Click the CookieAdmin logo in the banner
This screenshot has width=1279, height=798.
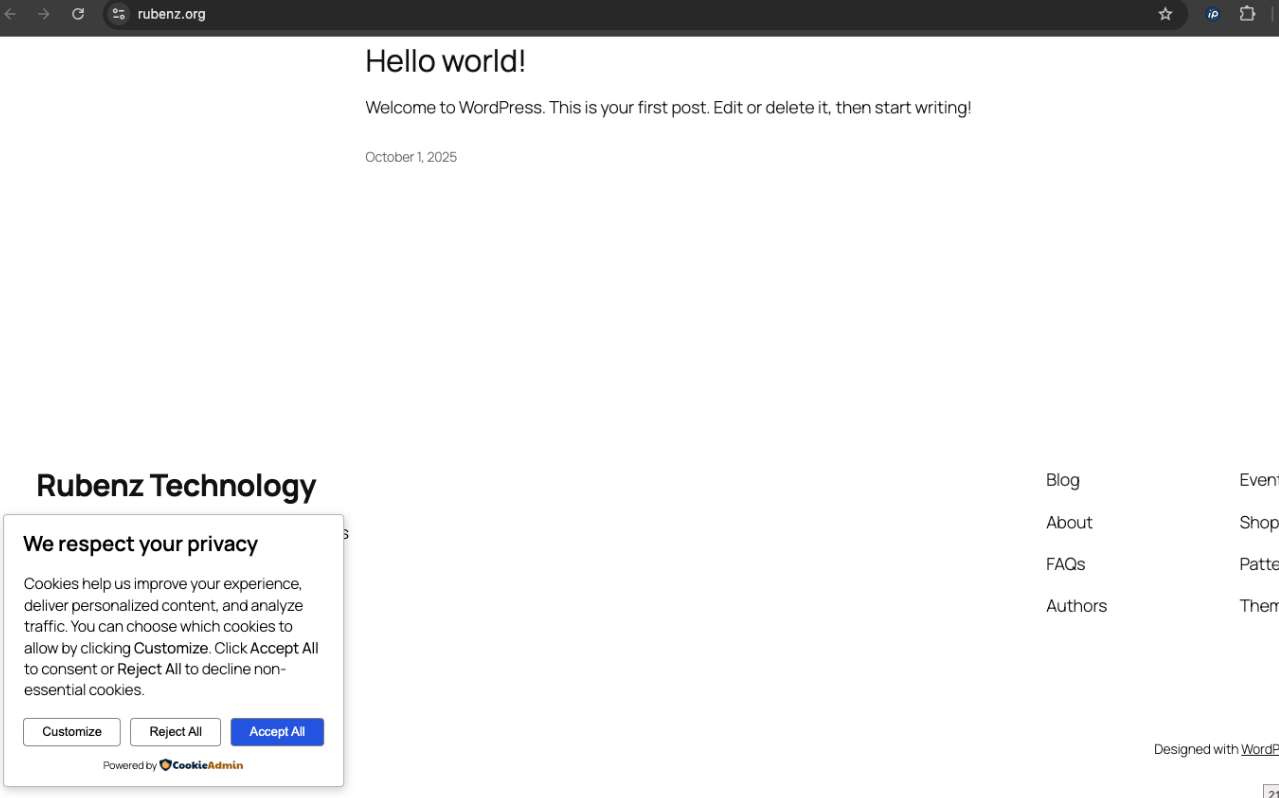click(x=201, y=765)
